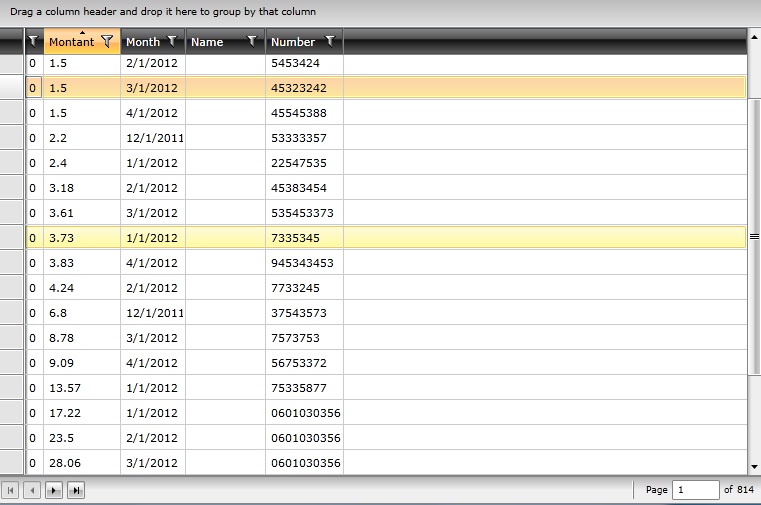Go to the next page
The height and width of the screenshot is (505, 761).
point(54,490)
